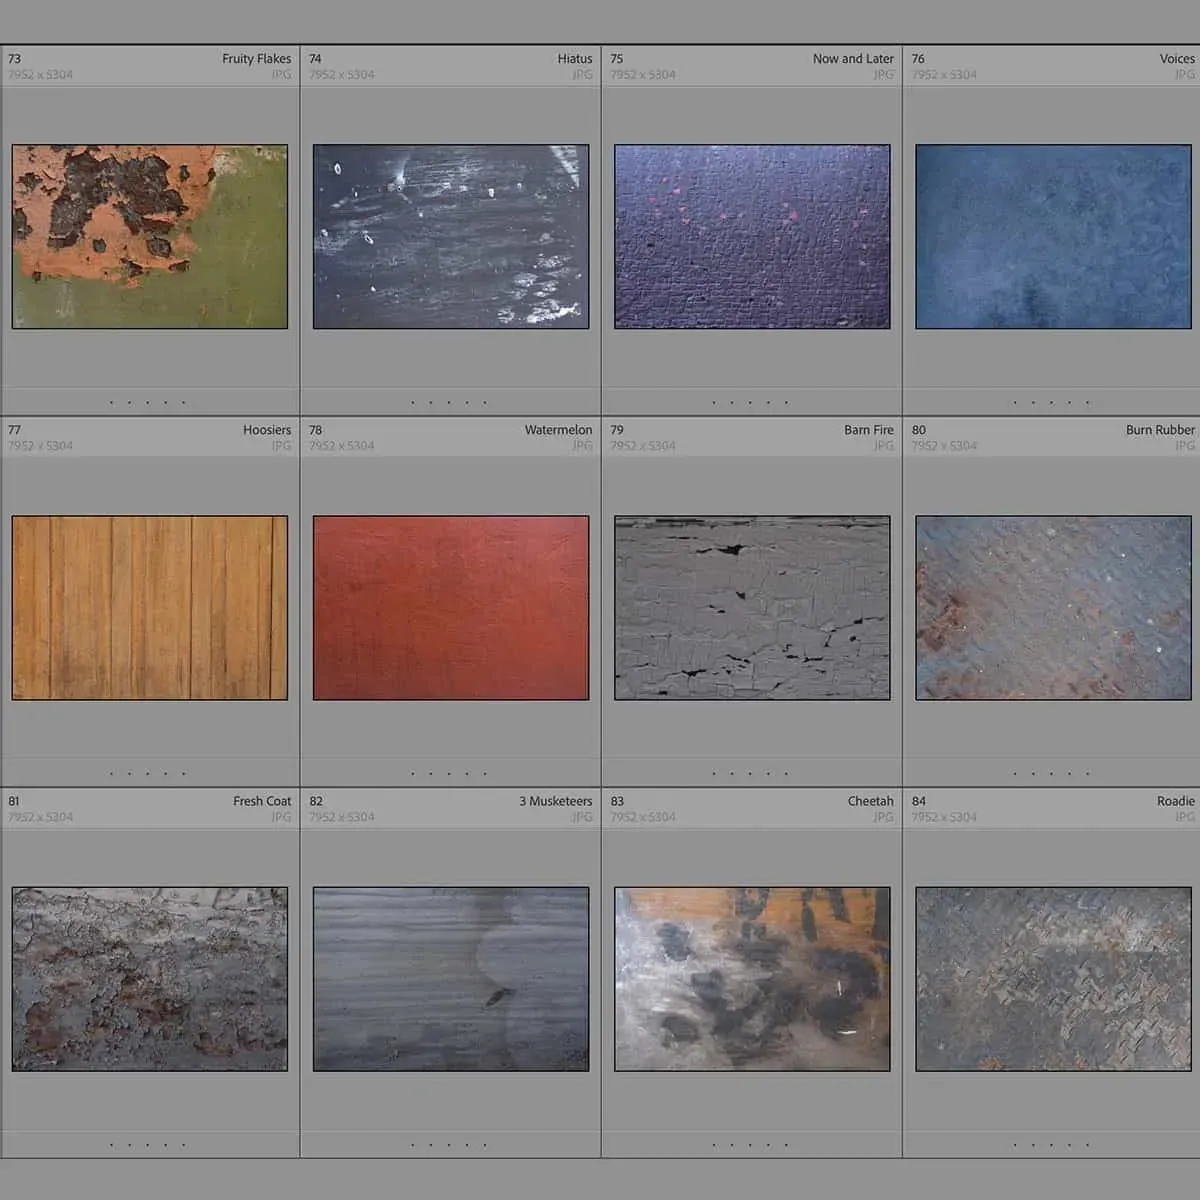Select the Fresh Coat rusty texture thumbnail
The height and width of the screenshot is (1200, 1200).
pyautogui.click(x=150, y=979)
